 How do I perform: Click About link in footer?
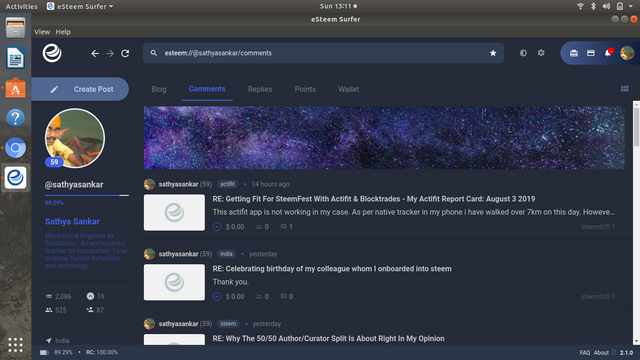click(601, 353)
